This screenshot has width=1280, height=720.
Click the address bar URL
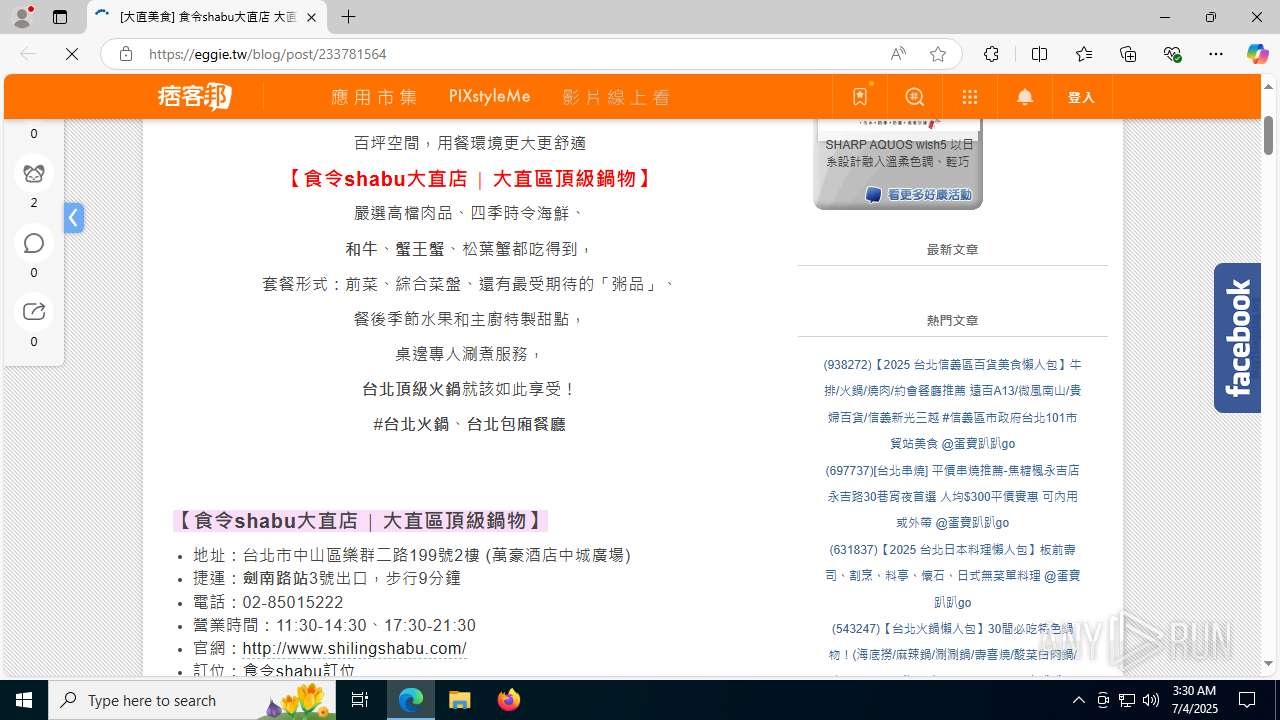267,54
